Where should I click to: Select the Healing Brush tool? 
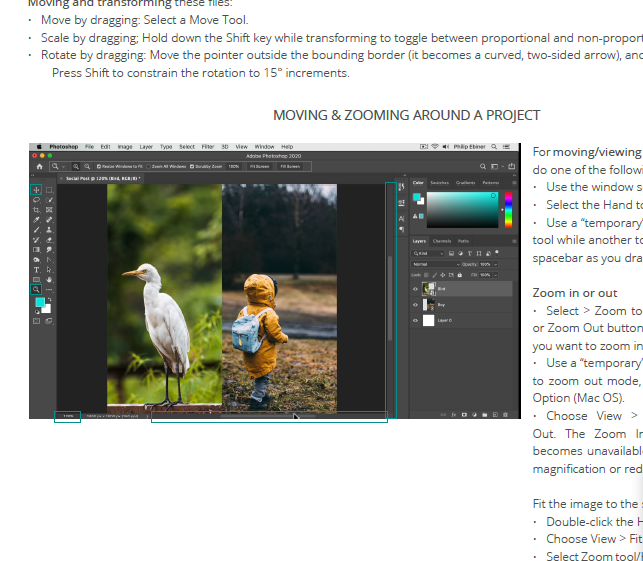coord(49,220)
